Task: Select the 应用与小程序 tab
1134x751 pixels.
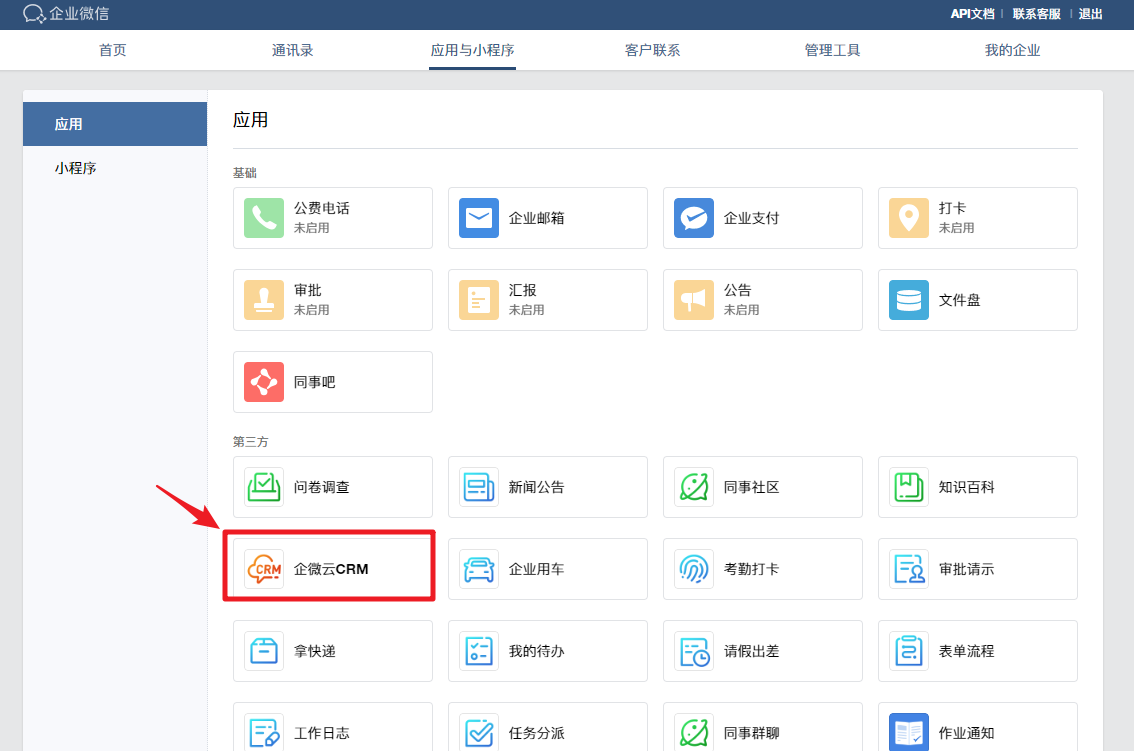Action: pos(472,50)
